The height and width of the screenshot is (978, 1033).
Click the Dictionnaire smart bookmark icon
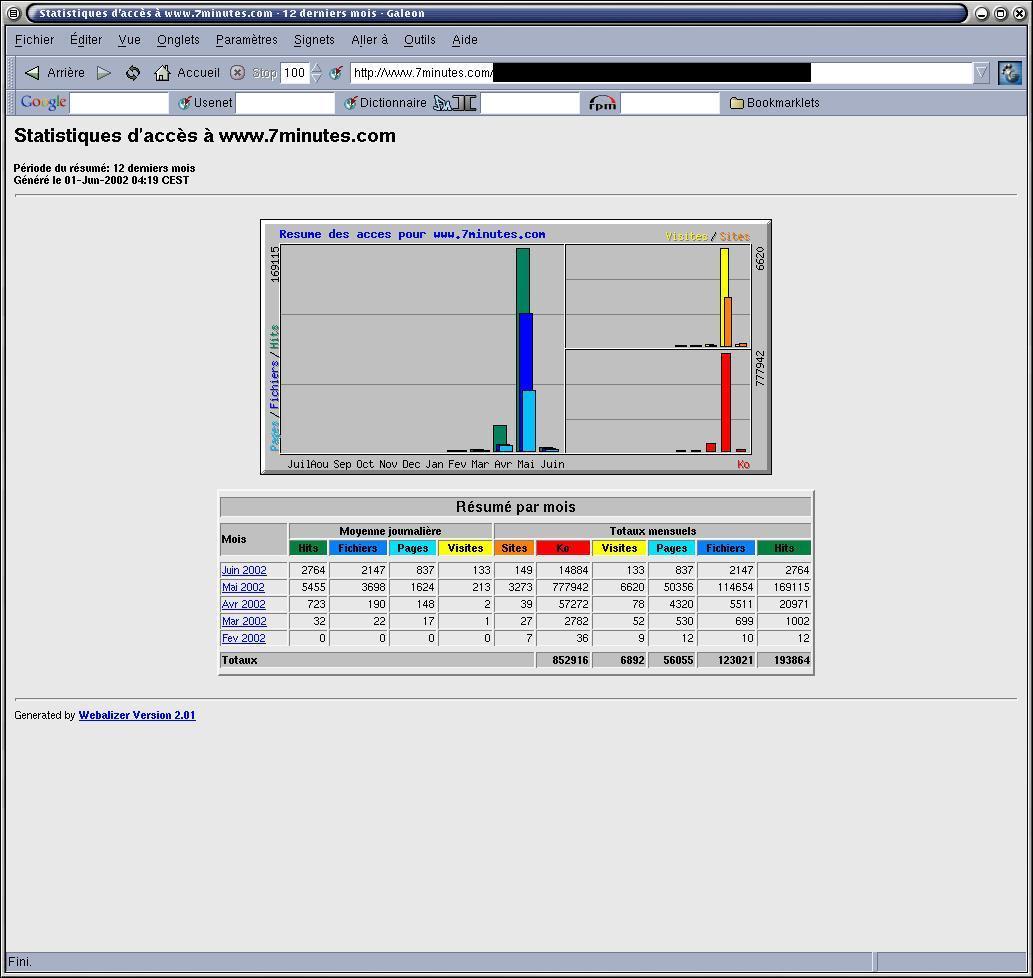[350, 103]
